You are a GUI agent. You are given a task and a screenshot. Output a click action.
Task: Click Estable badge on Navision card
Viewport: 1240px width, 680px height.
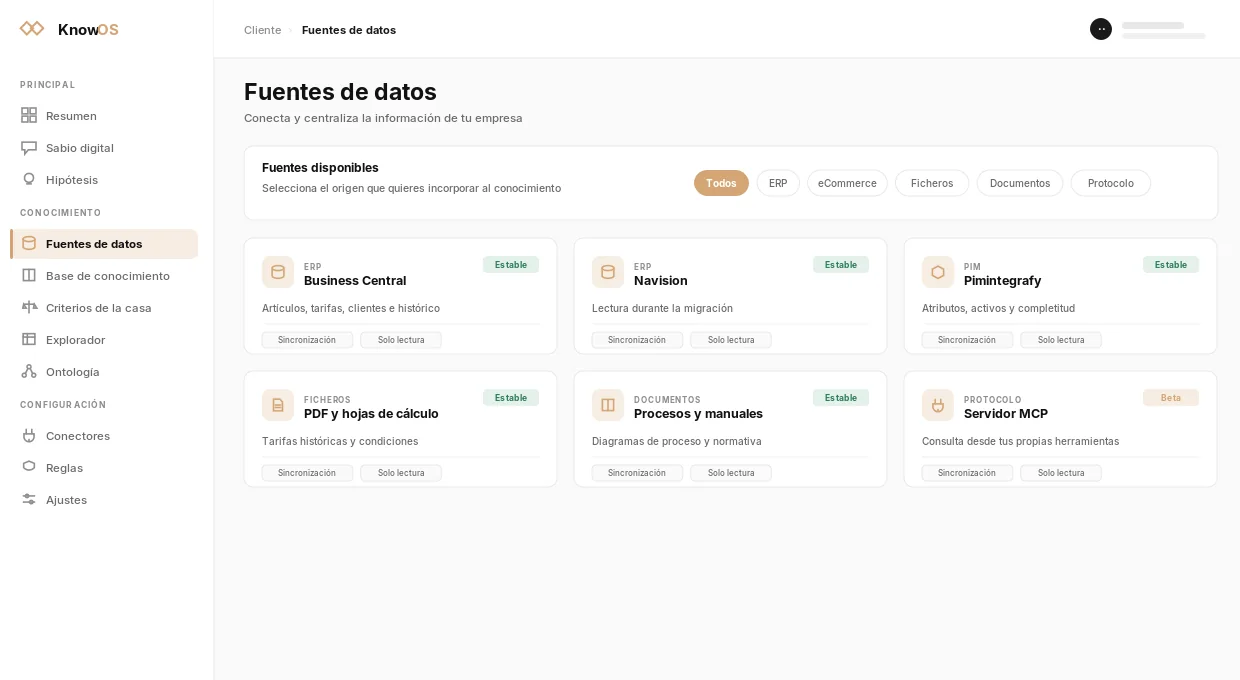(x=841, y=265)
